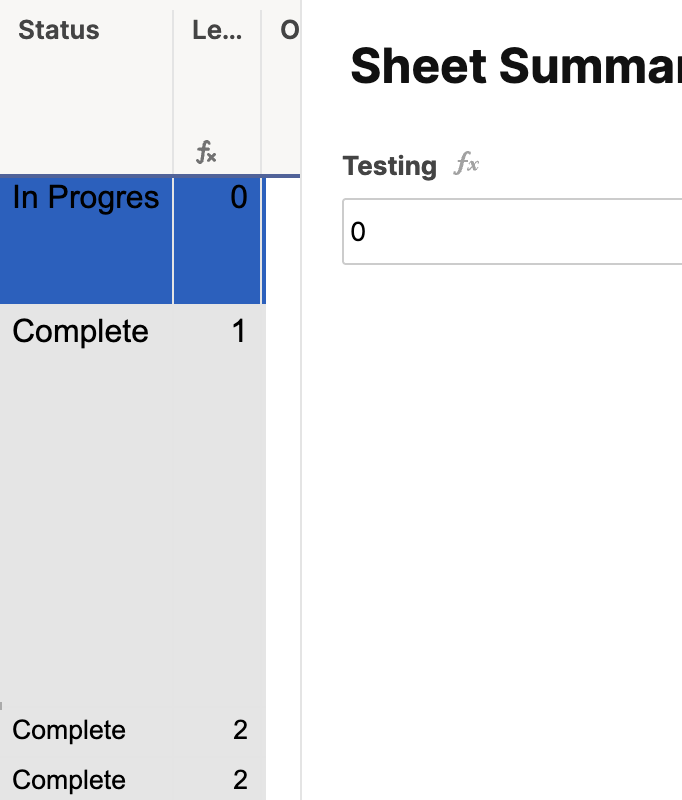Click the Complete status cell in the last row
This screenshot has width=682, height=800.
point(86,779)
